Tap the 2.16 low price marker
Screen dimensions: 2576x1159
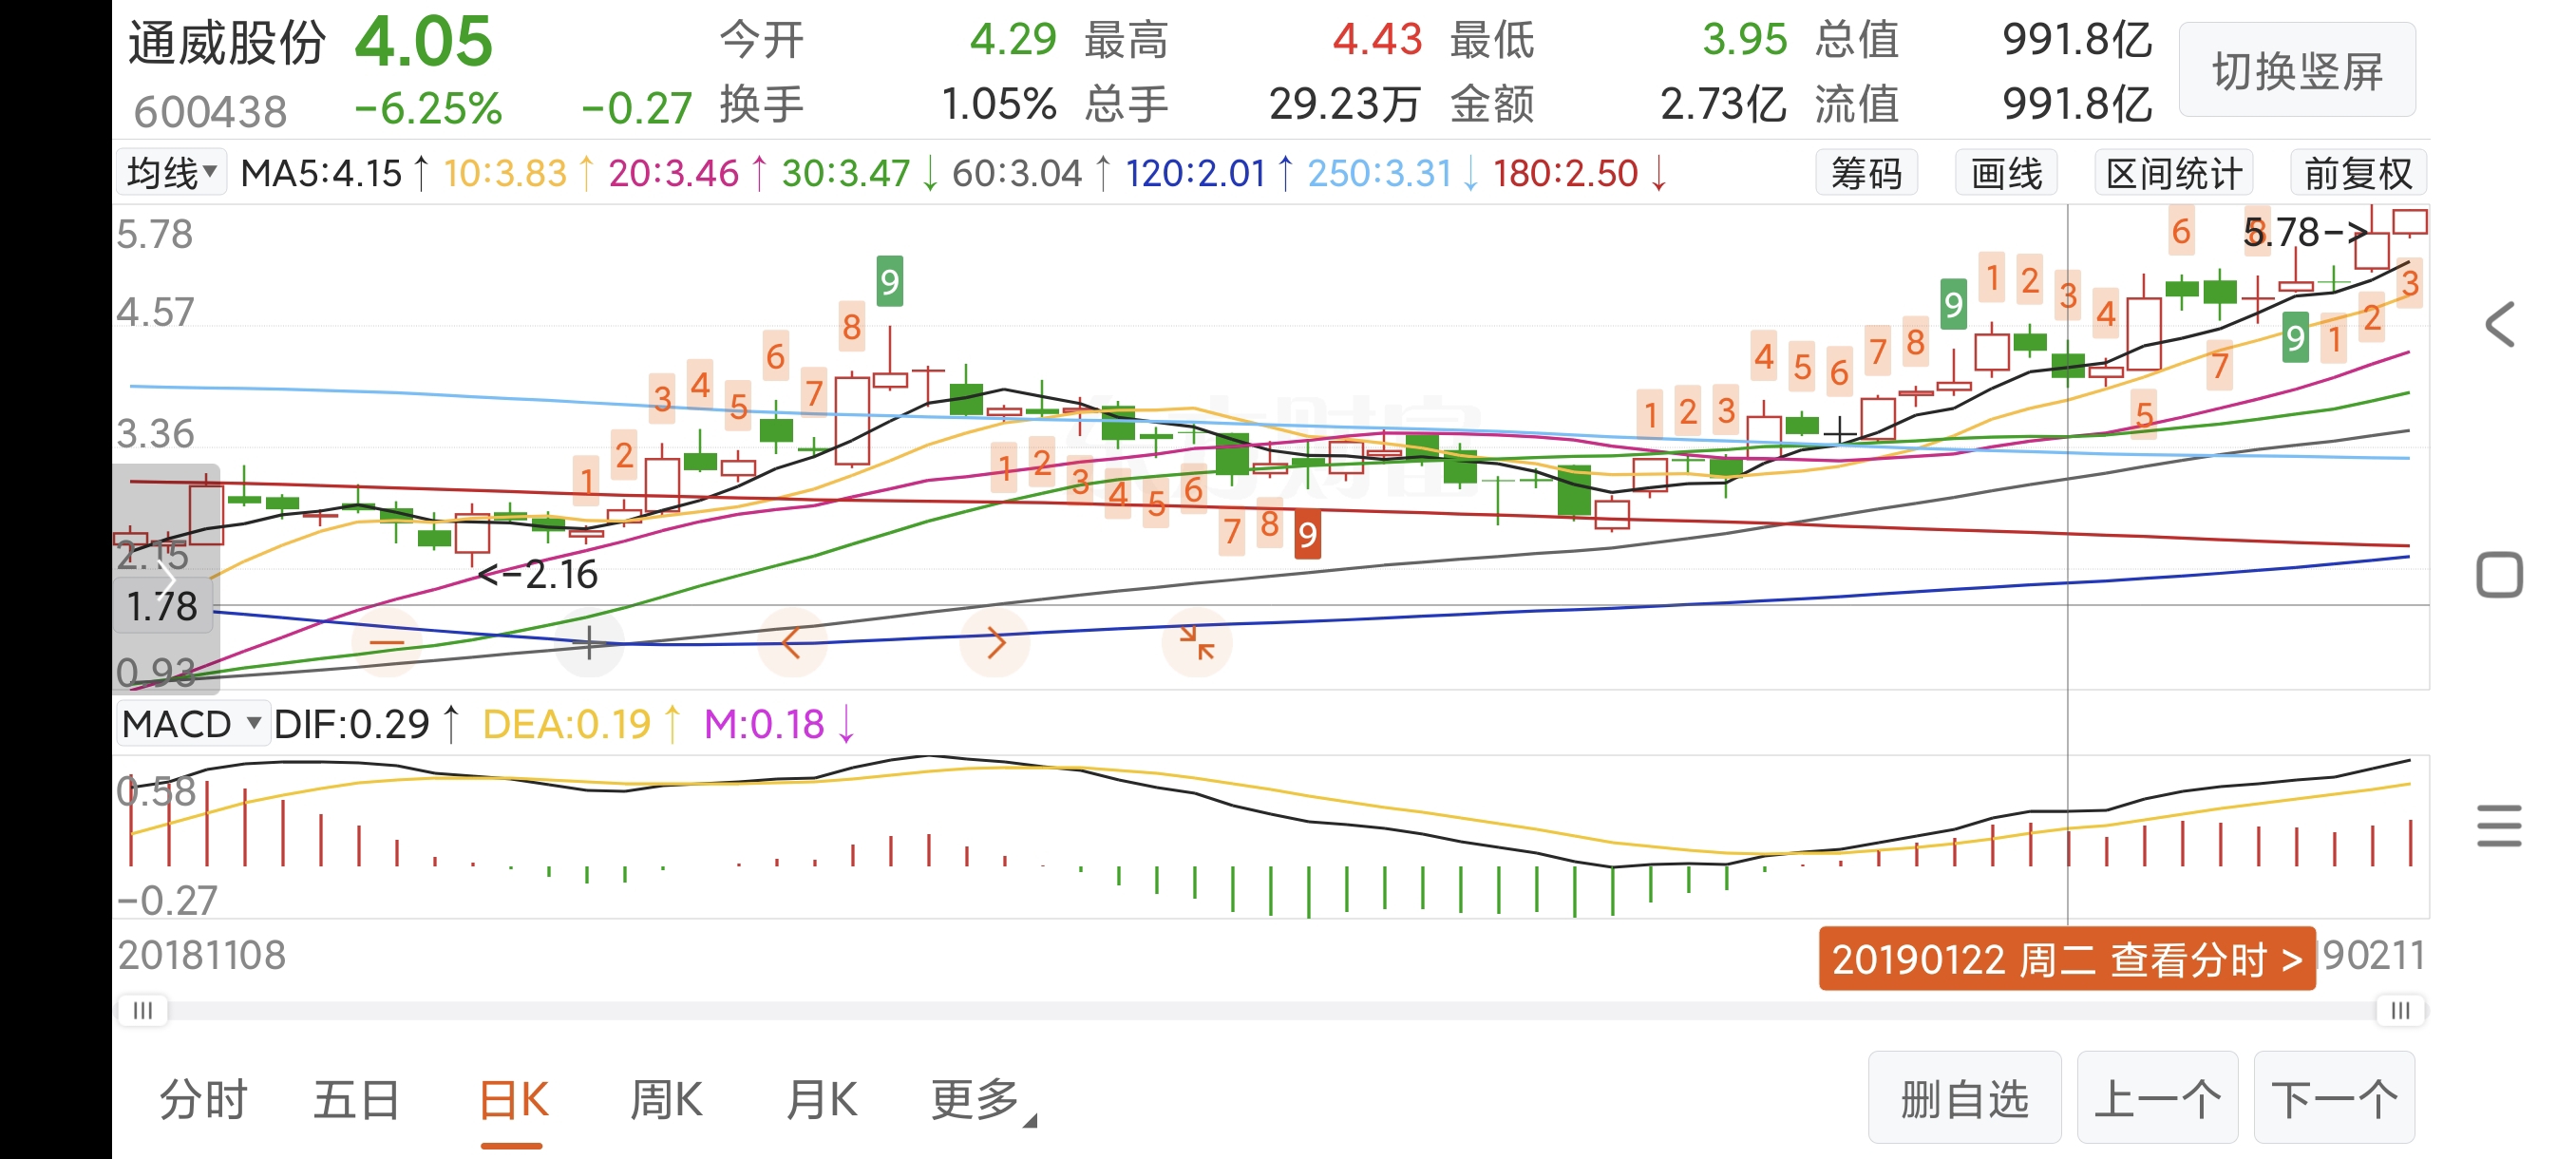click(x=538, y=574)
